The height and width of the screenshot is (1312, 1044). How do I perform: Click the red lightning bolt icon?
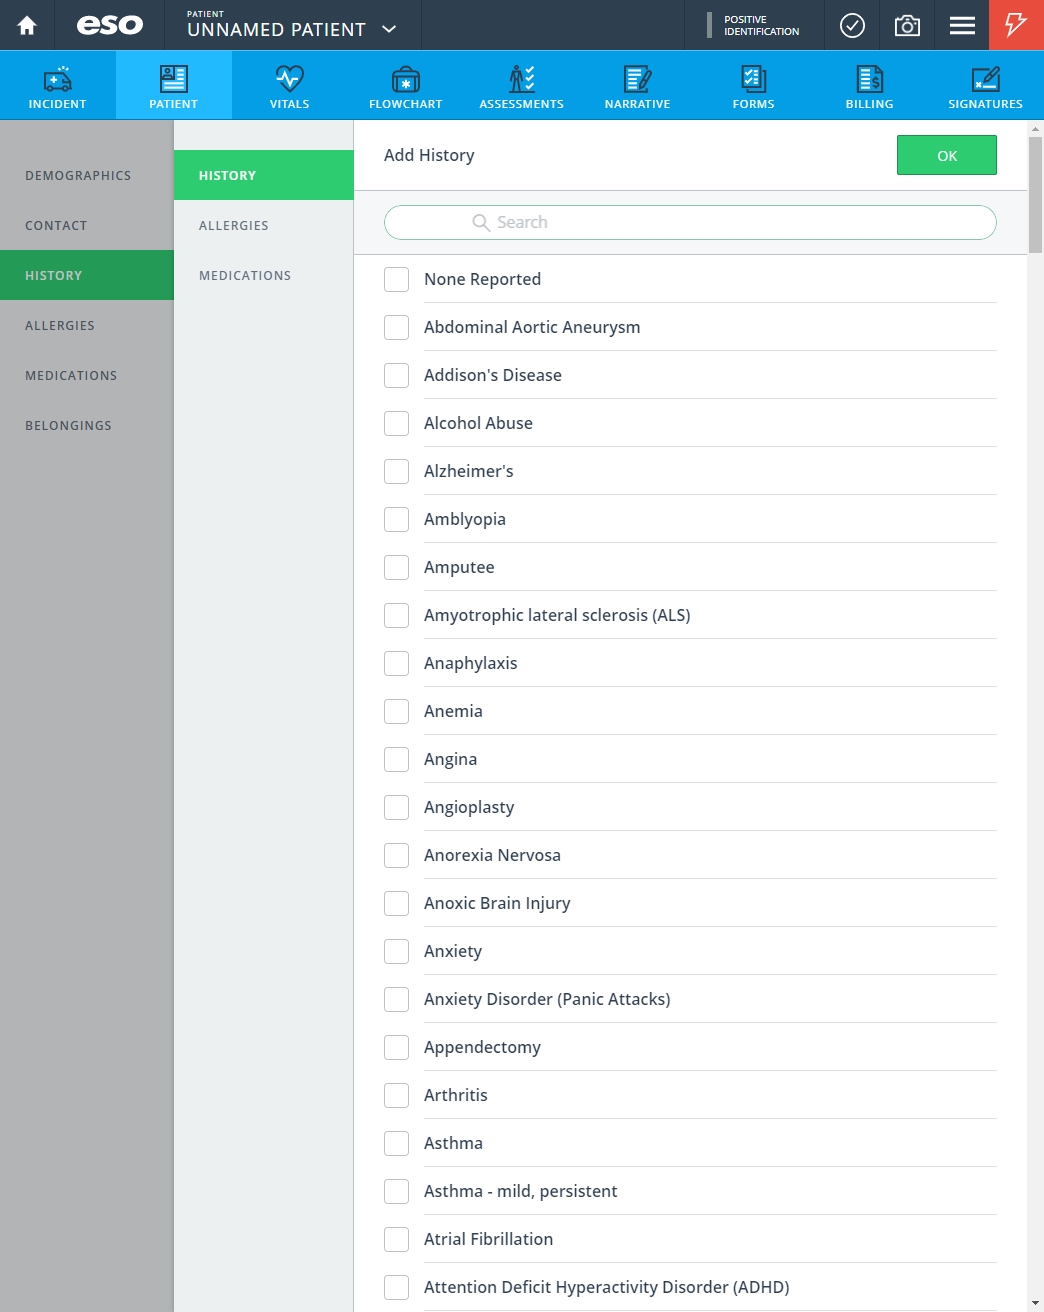(x=1016, y=25)
